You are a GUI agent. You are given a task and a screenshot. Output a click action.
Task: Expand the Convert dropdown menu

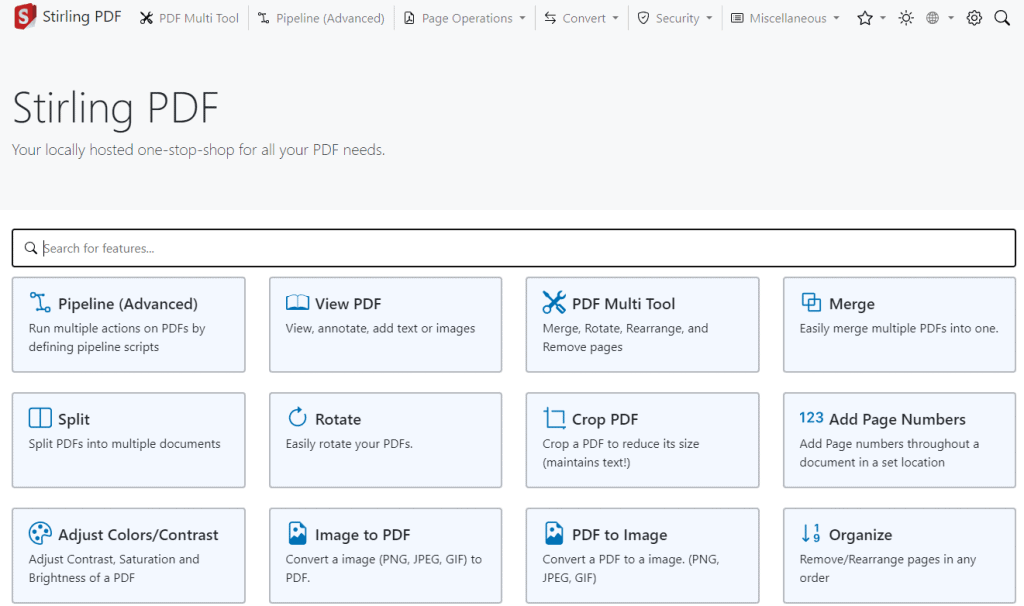(581, 18)
